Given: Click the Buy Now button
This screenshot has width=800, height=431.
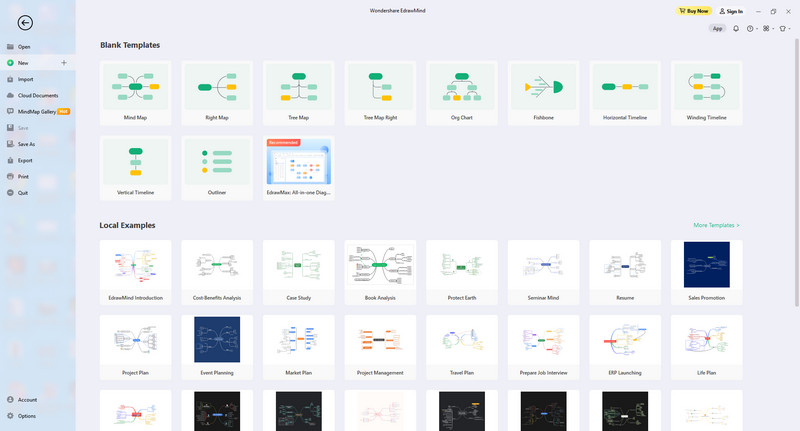Looking at the screenshot, I should [694, 11].
